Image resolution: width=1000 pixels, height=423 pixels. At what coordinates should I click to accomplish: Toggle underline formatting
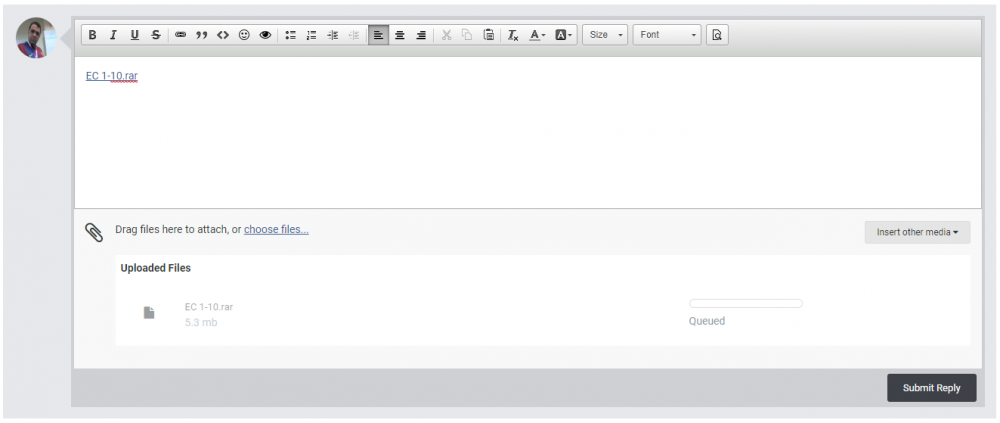(135, 35)
